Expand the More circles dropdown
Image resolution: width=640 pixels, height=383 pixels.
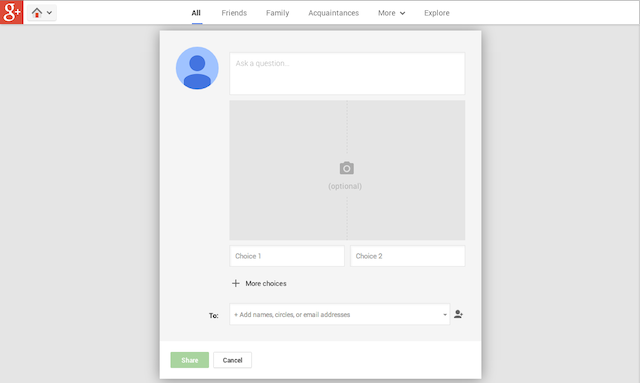pos(391,13)
